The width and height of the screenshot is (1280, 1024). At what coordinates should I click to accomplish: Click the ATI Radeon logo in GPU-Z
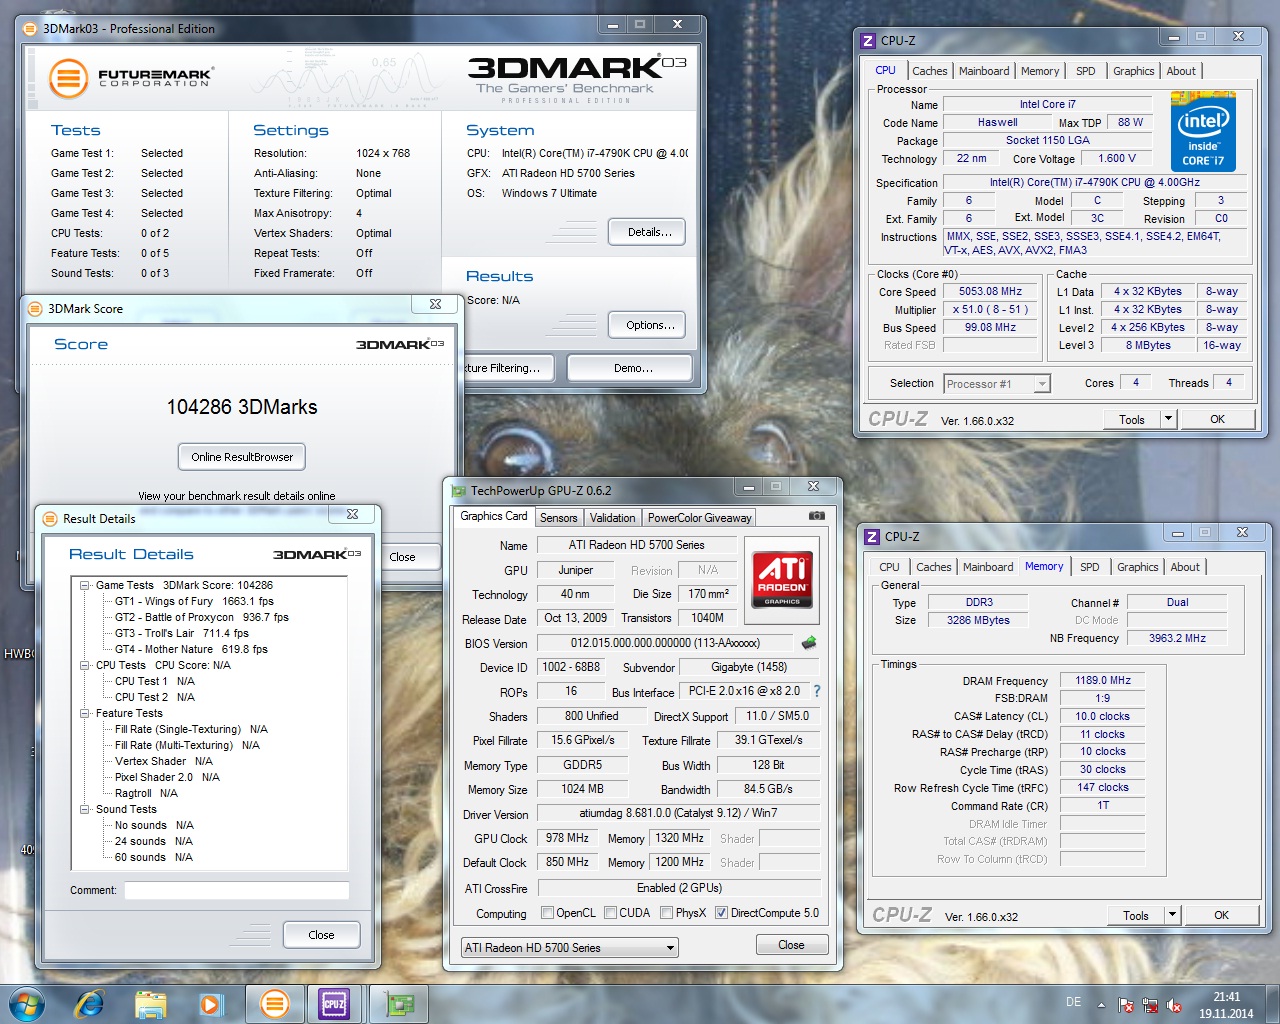point(782,578)
